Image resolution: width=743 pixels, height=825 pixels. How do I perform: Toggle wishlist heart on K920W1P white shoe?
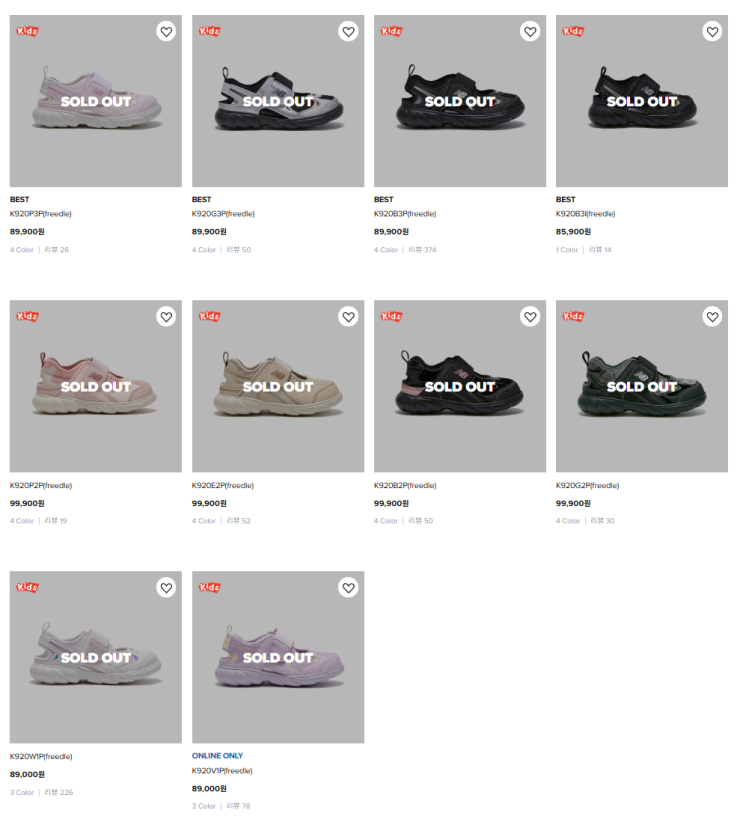[166, 588]
